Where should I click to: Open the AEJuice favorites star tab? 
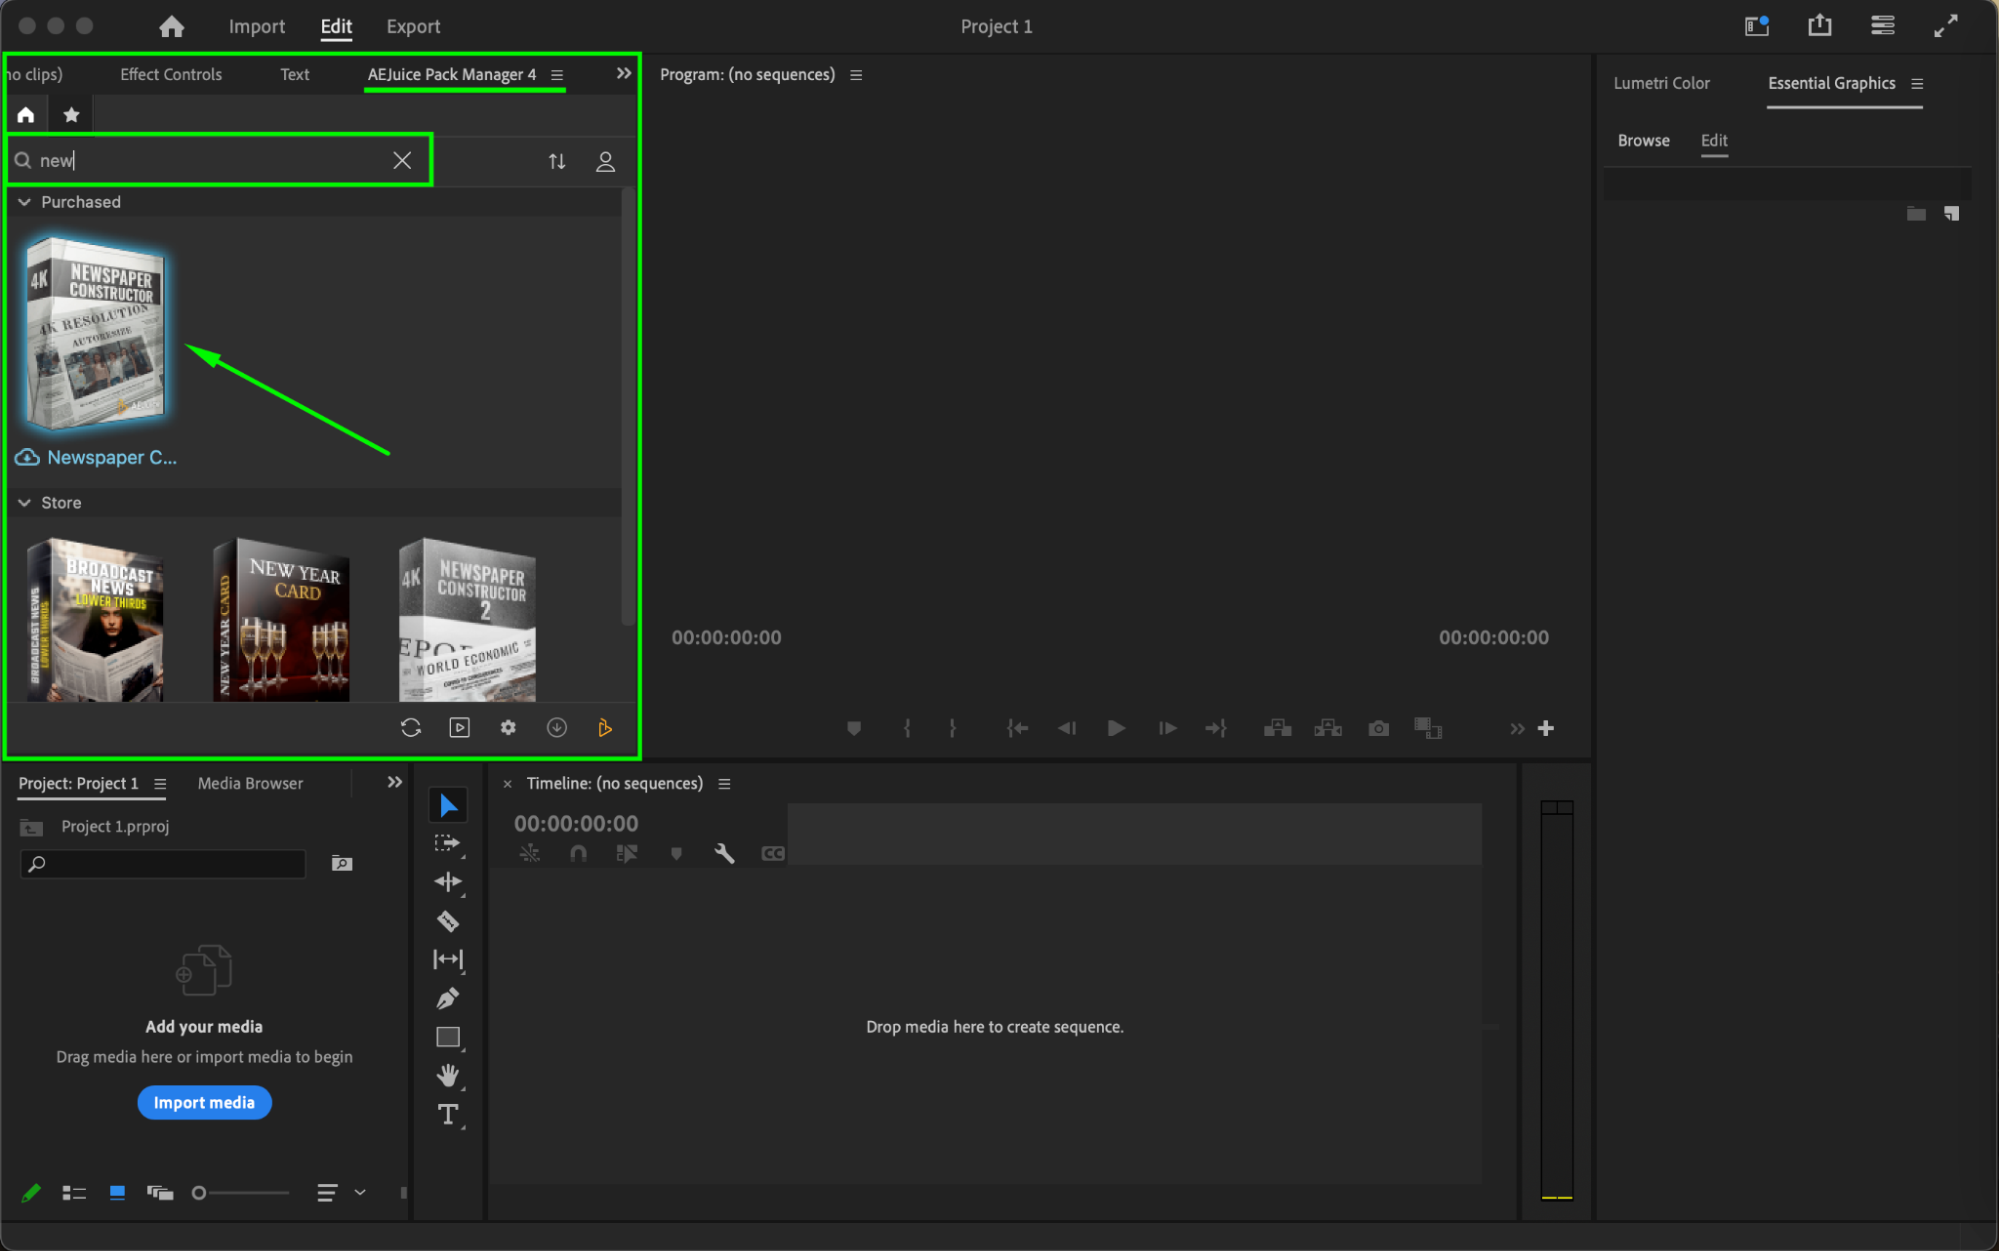pos(71,115)
